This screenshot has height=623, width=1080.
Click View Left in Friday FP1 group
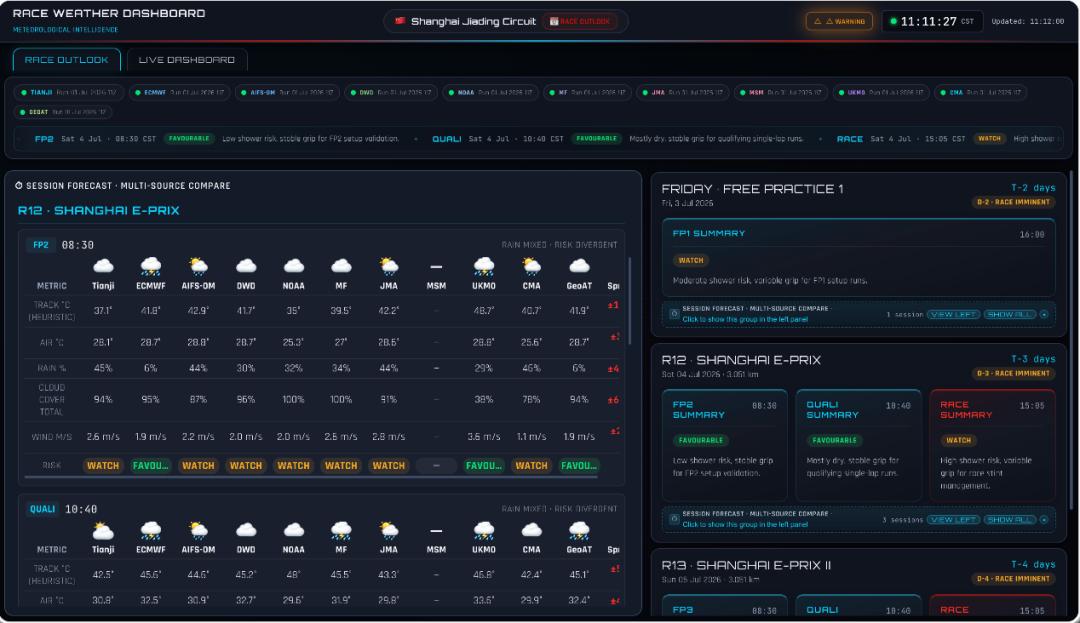click(953, 314)
